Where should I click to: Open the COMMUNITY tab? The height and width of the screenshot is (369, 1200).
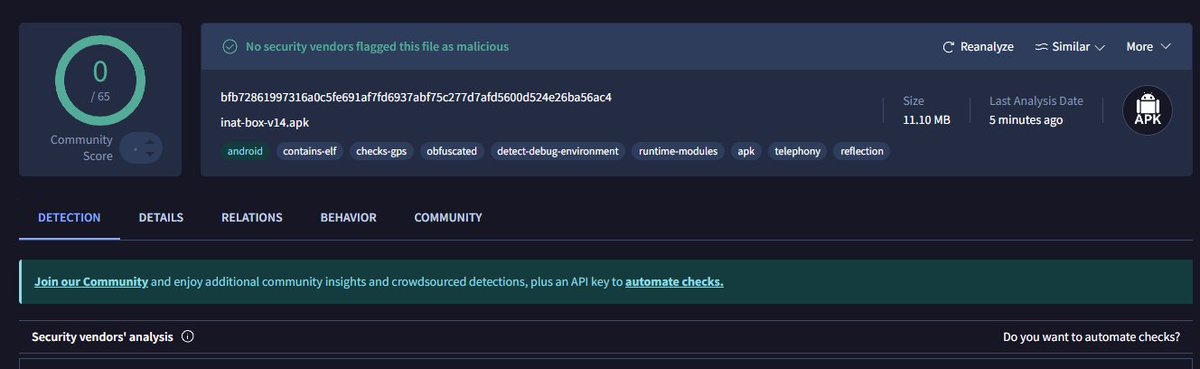point(448,217)
